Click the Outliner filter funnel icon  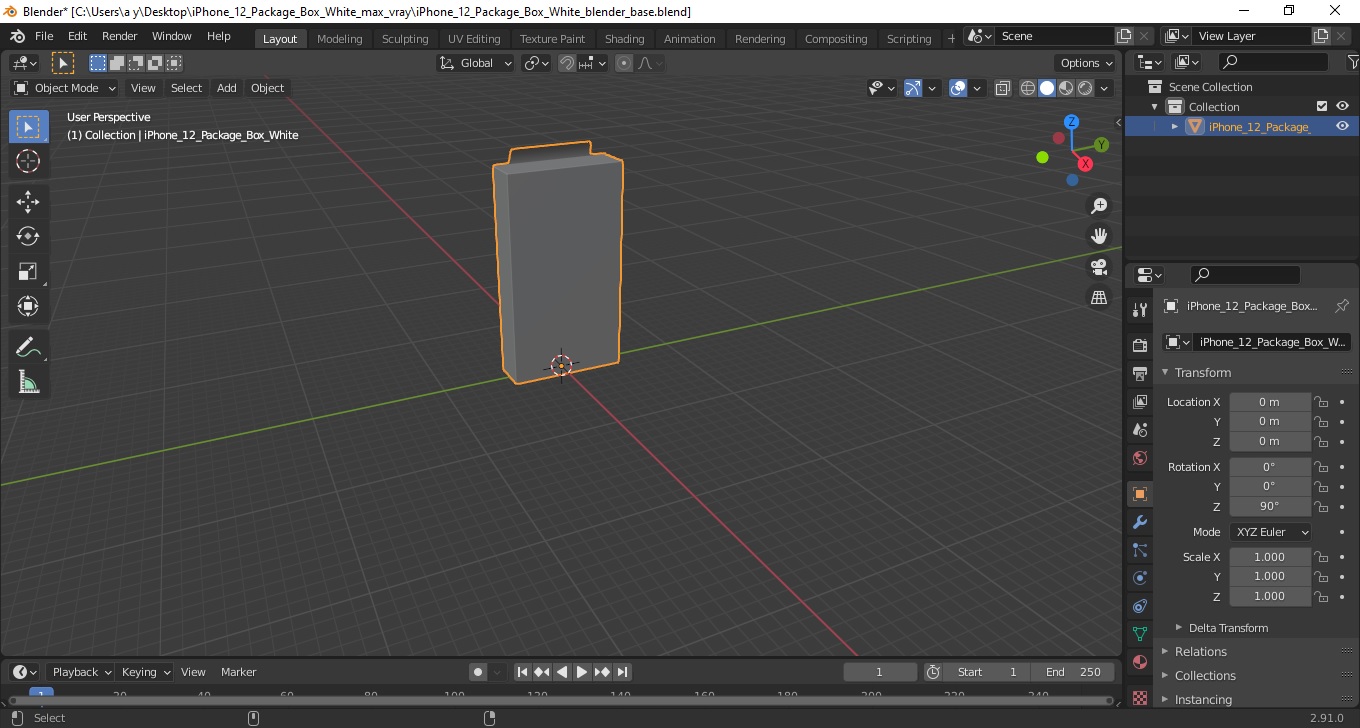pyautogui.click(x=1352, y=62)
